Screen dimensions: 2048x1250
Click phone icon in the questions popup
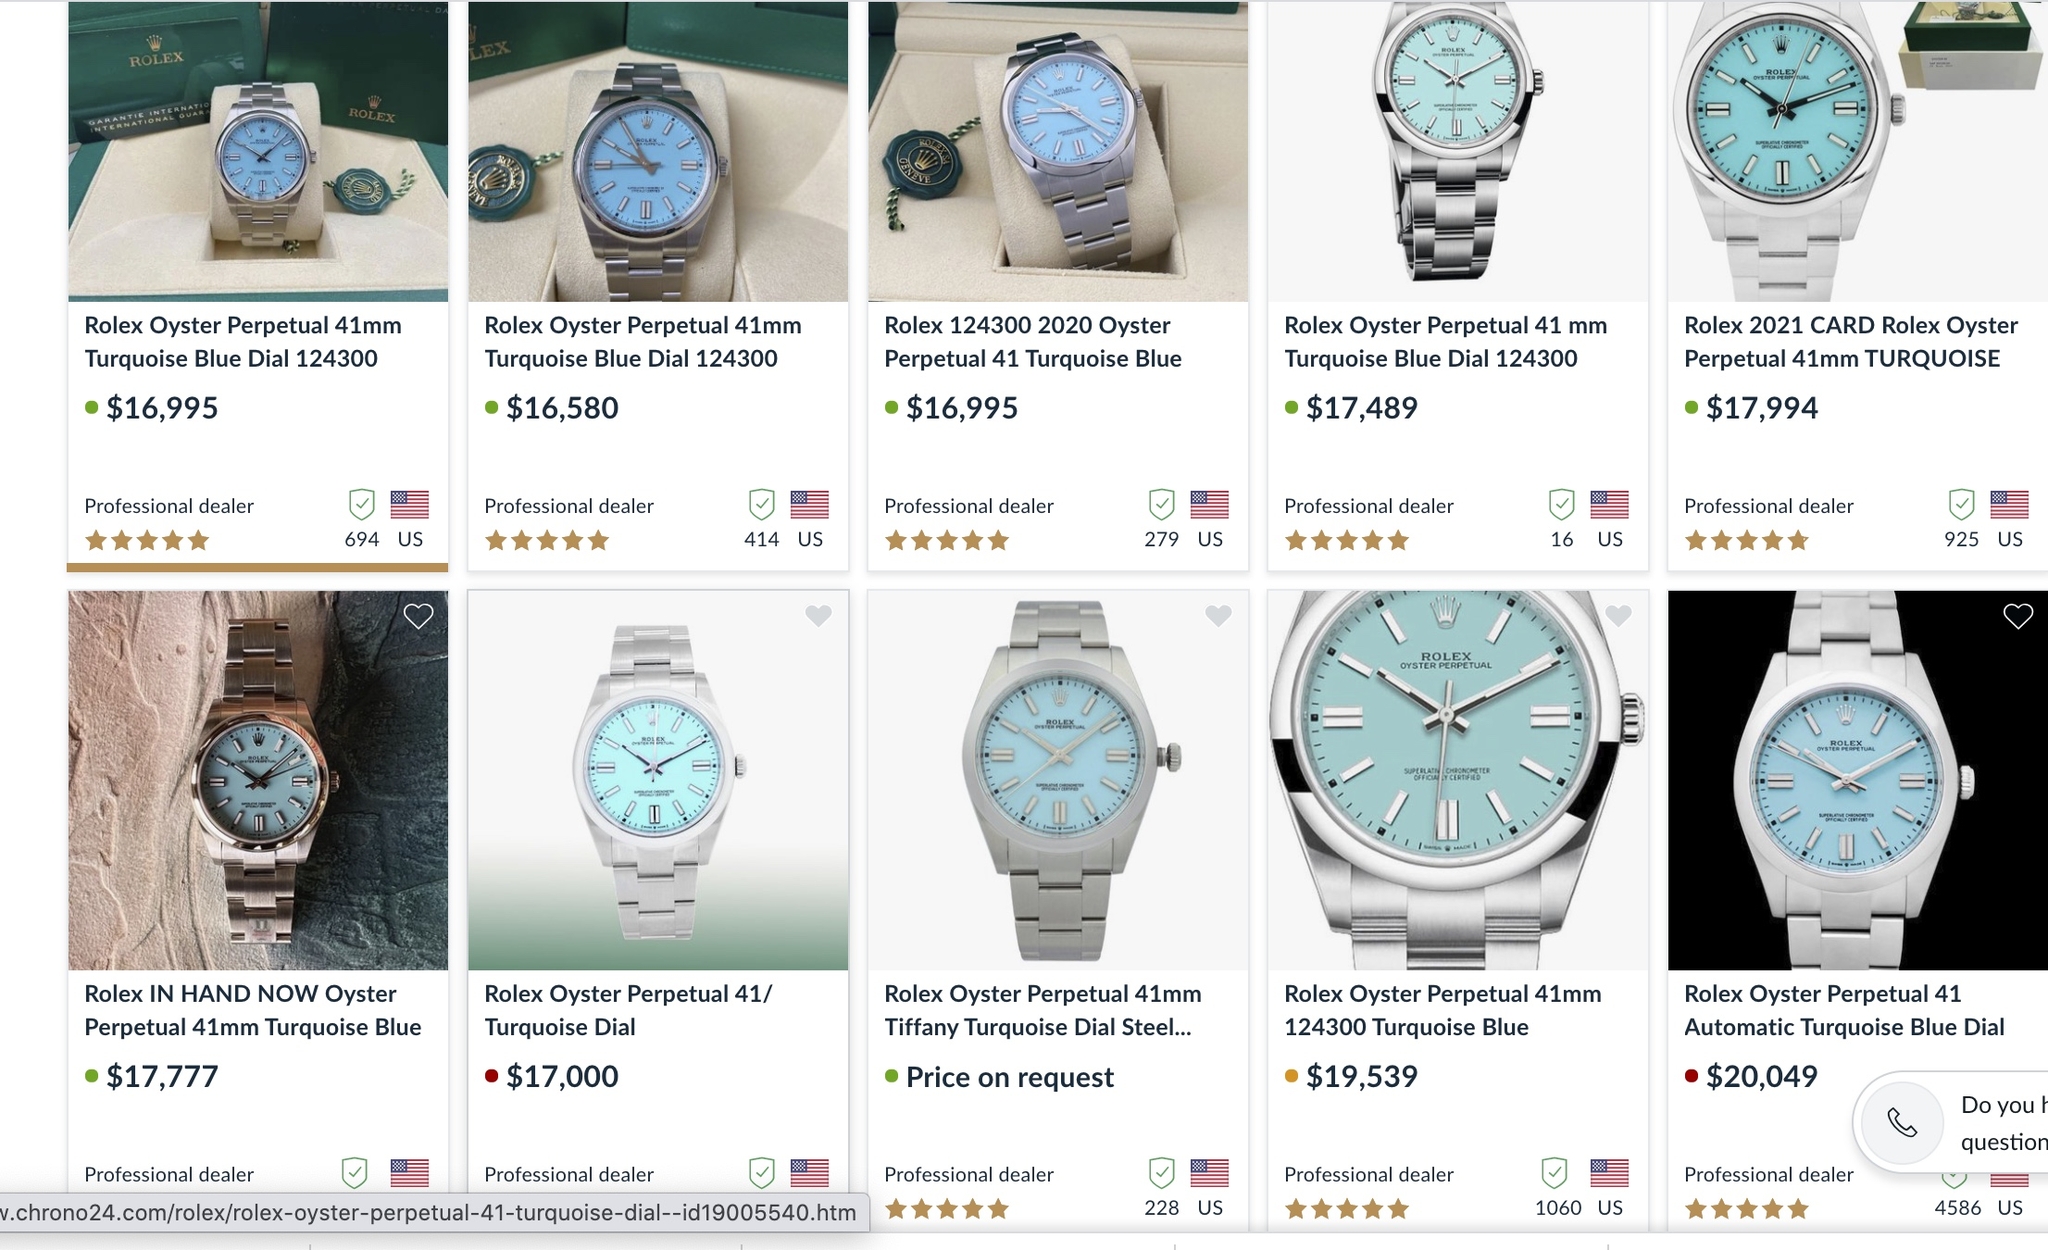pyautogui.click(x=1902, y=1123)
